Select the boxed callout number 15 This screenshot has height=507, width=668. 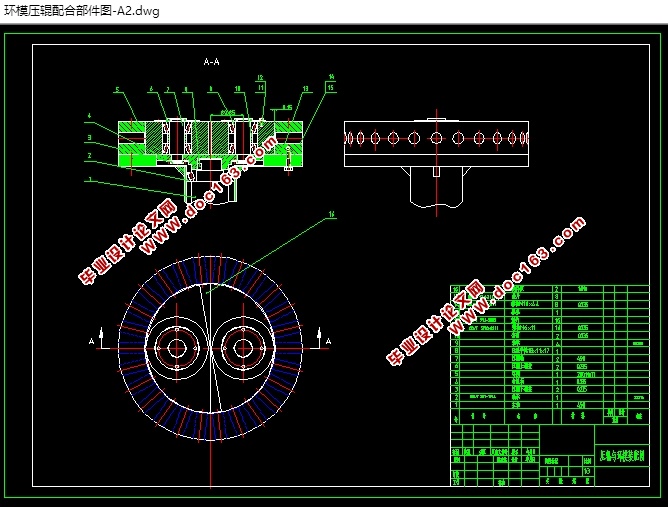pyautogui.click(x=331, y=88)
